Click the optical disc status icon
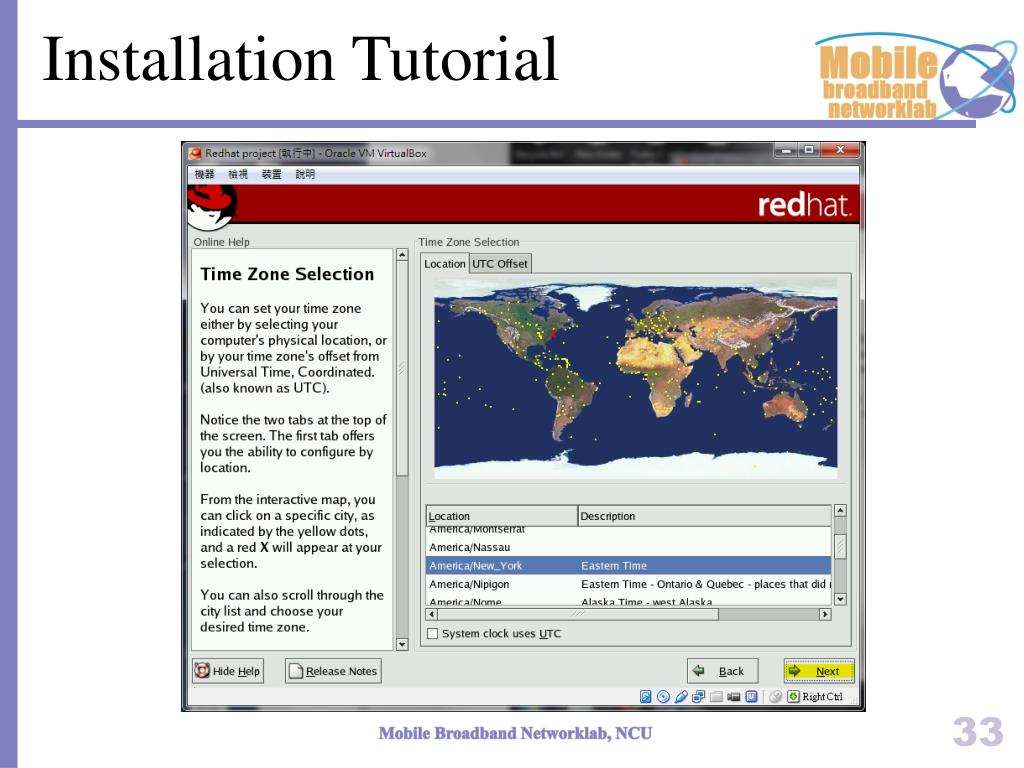 (x=664, y=696)
